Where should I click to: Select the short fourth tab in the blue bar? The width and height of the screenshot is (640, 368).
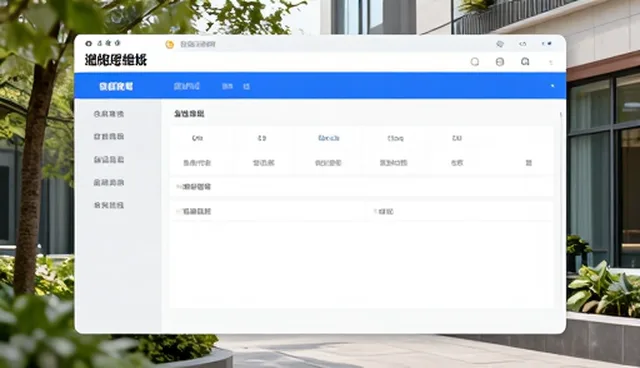[x=247, y=86]
